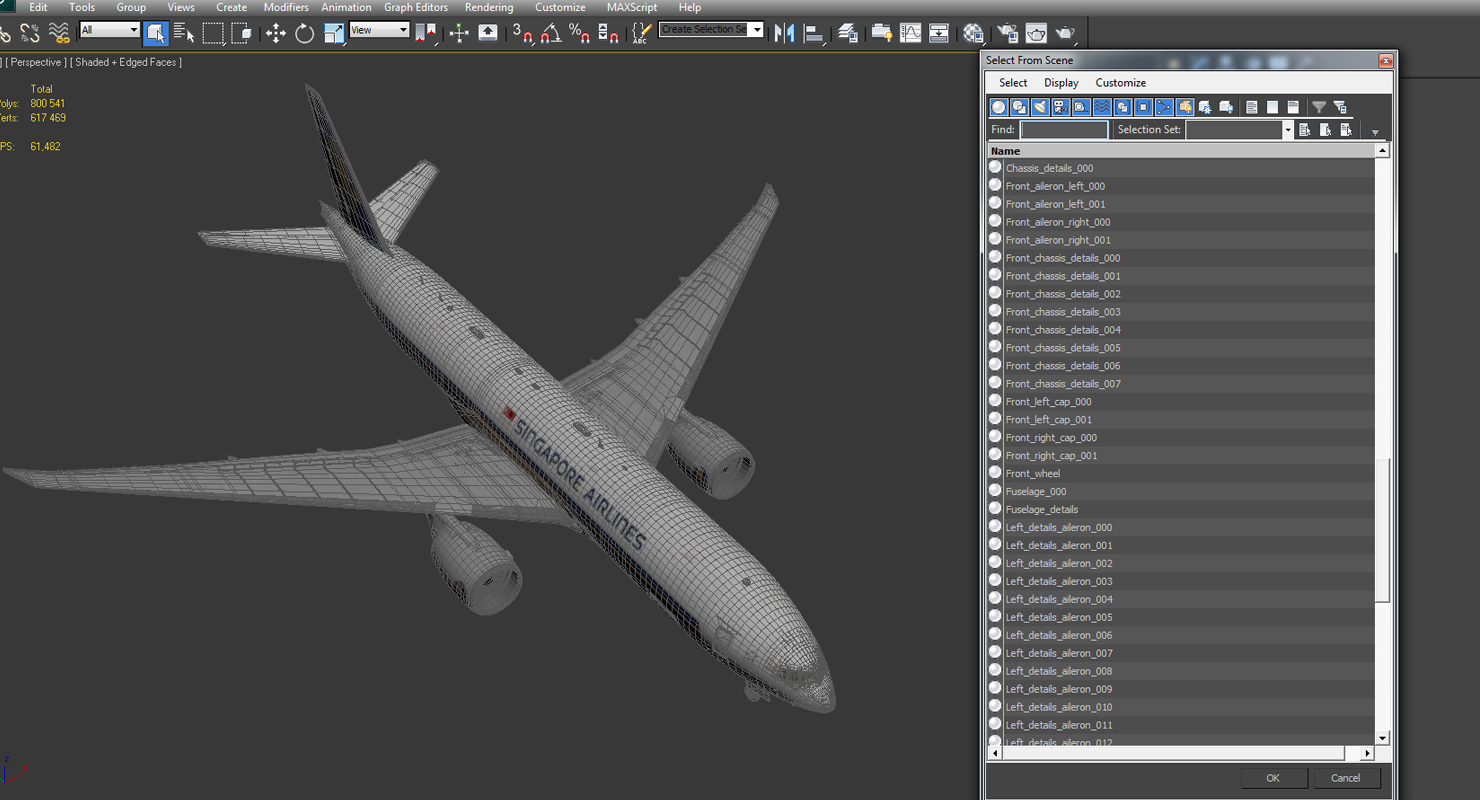Open the Align tool
Screen dimensions: 1480x800
[x=814, y=33]
